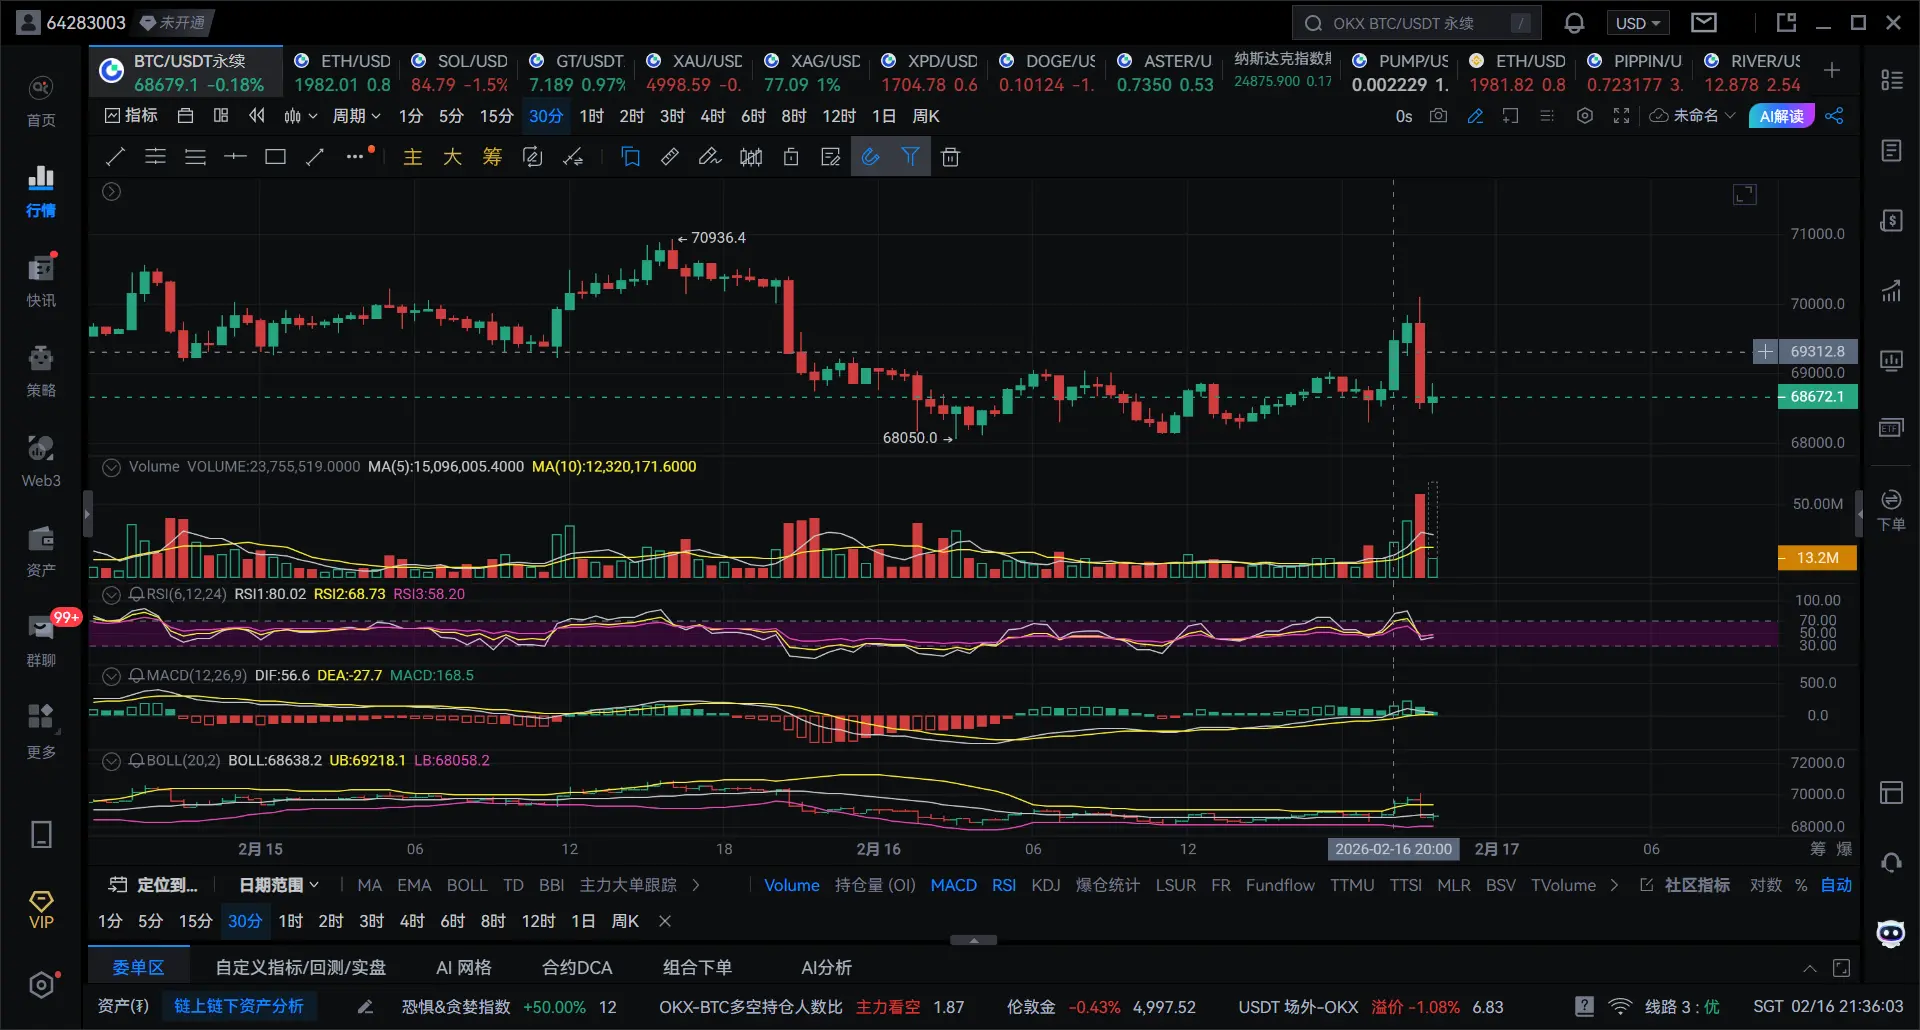Open the 下单 order panel icon

(1891, 509)
